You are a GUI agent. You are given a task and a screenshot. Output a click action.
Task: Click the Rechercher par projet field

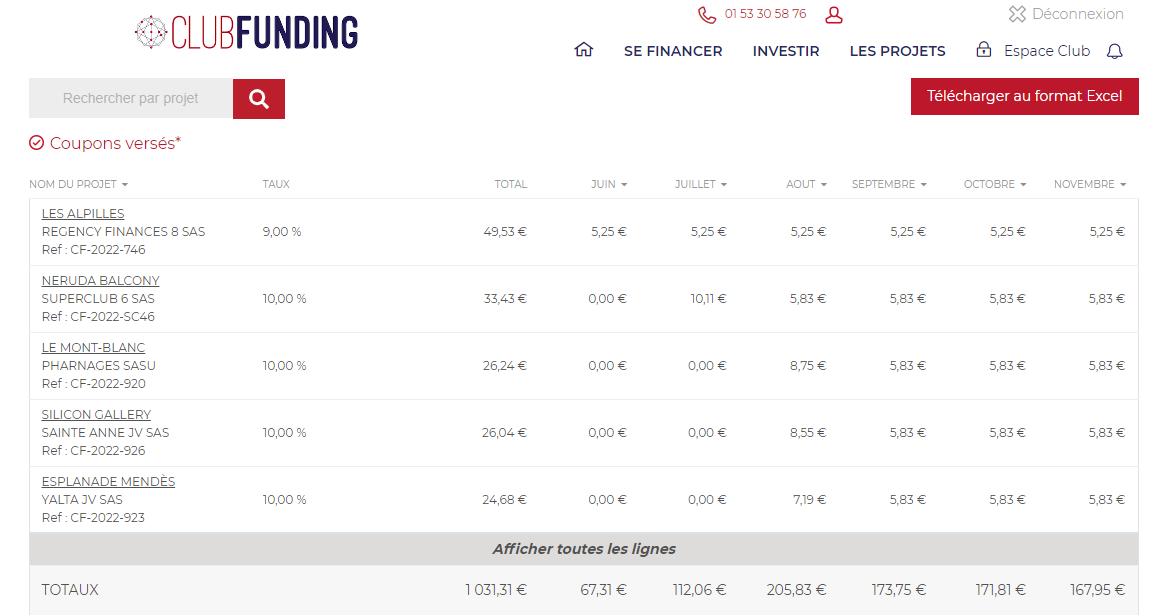(131, 99)
